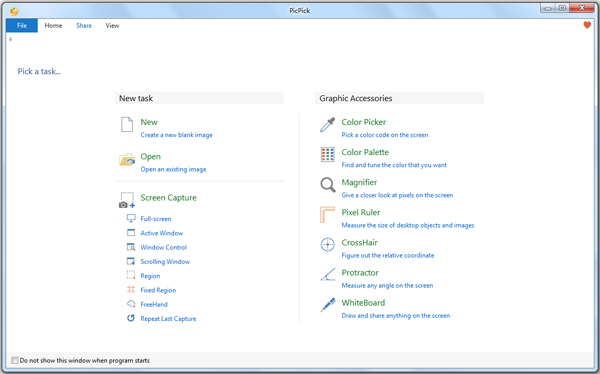Click "Figure out the relative coordinate" text
Viewport: 600px width, 374px height.
[388, 255]
